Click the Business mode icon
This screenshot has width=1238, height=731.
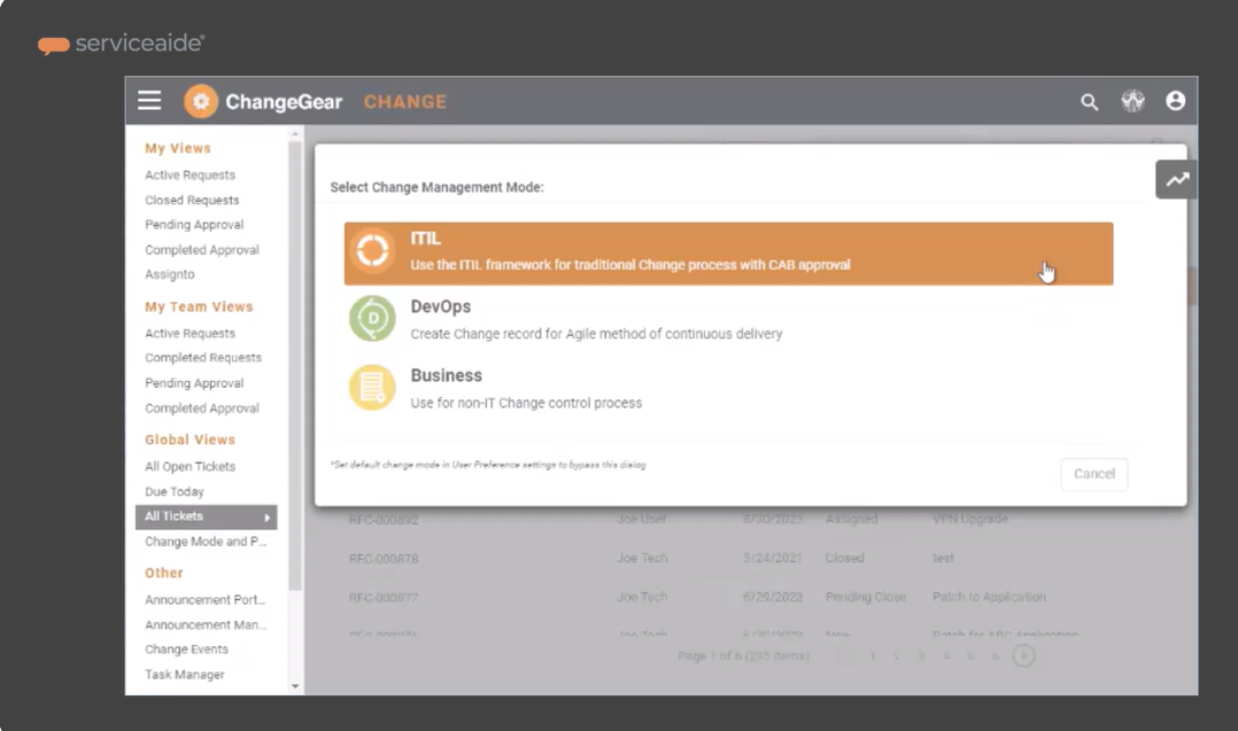point(372,387)
